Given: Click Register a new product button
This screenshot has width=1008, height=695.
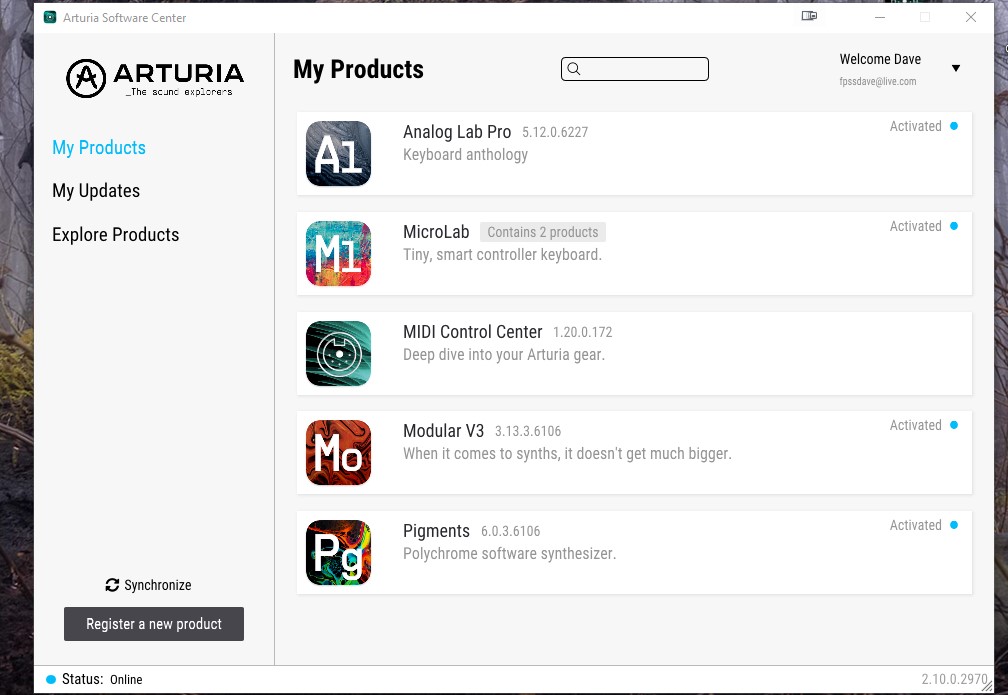Looking at the screenshot, I should pos(154,624).
